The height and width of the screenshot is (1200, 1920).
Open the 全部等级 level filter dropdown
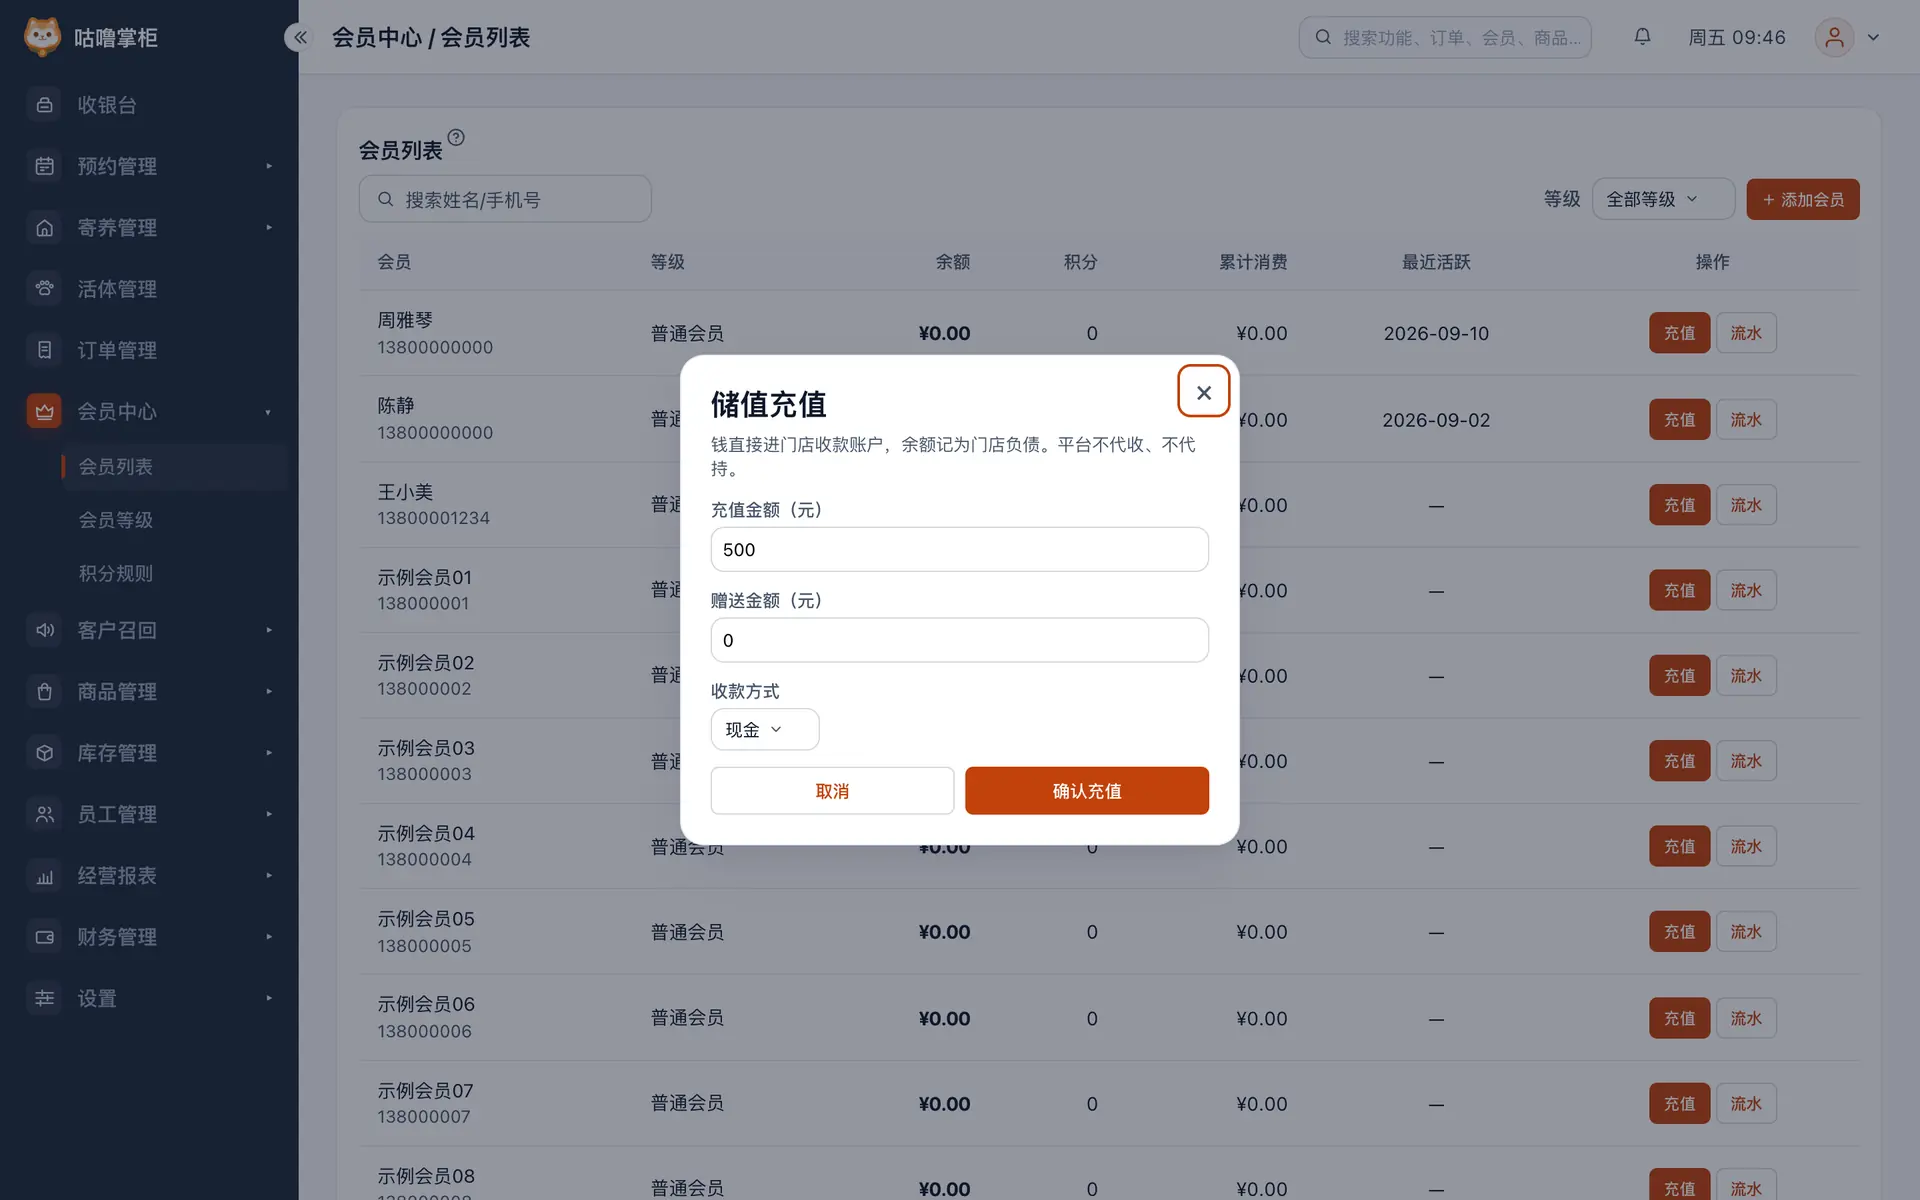point(1663,199)
